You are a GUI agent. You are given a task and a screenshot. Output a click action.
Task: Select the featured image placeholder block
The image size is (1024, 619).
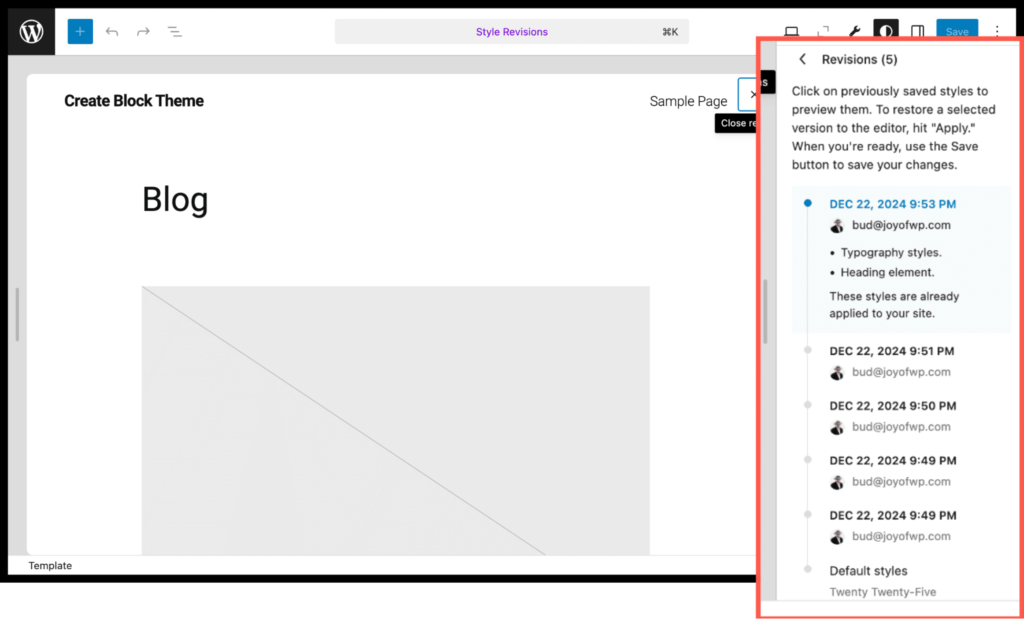396,421
